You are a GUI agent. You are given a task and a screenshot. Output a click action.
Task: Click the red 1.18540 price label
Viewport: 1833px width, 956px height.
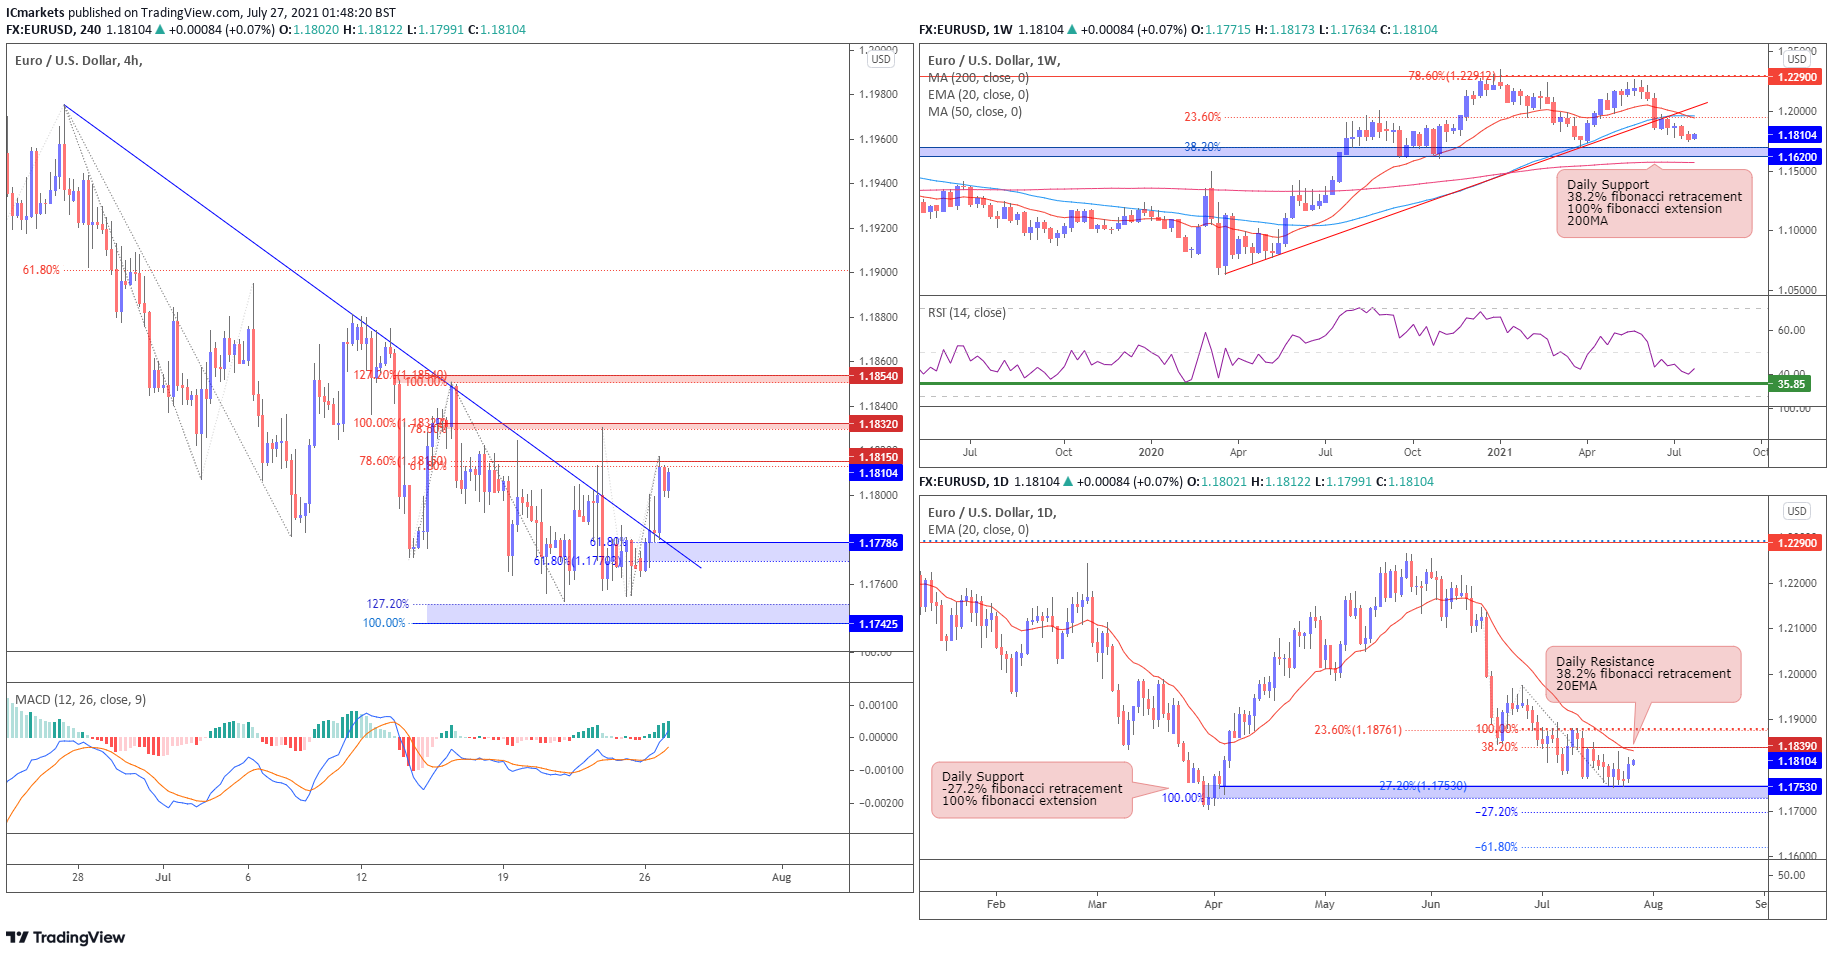point(878,376)
